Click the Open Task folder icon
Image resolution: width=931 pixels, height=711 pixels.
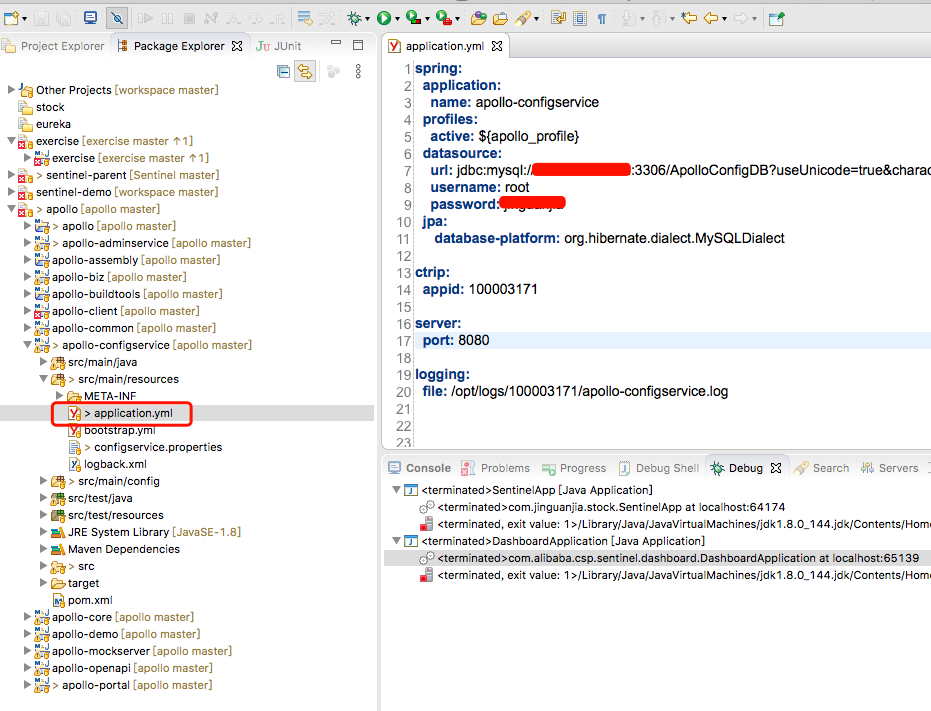(x=501, y=18)
